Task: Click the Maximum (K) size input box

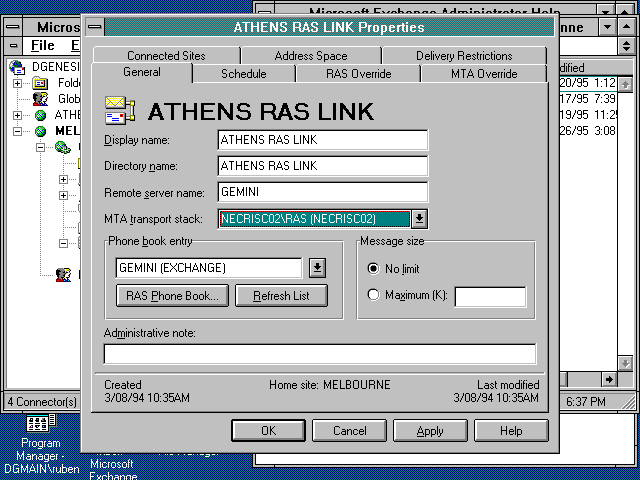Action: click(490, 297)
